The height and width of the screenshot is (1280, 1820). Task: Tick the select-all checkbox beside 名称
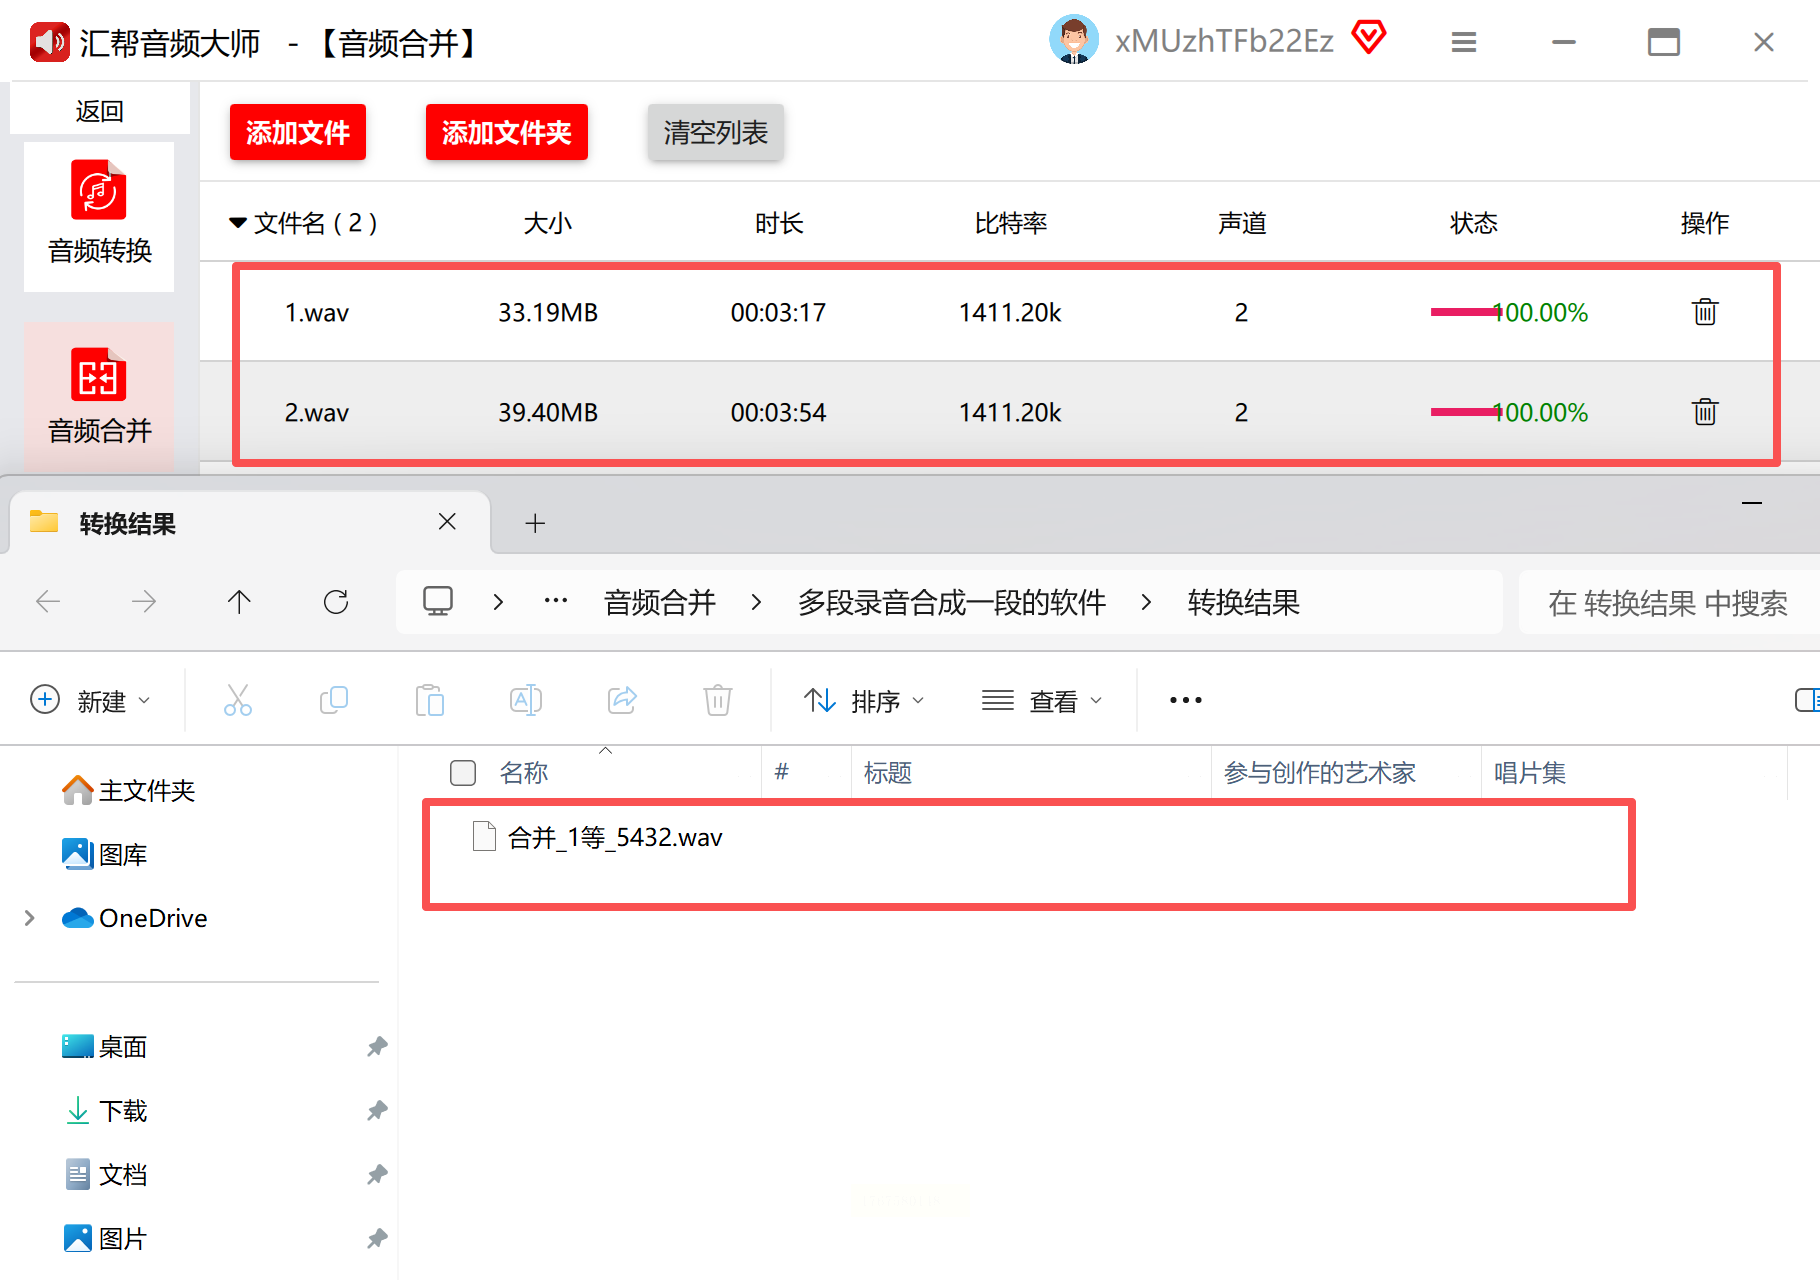[463, 773]
